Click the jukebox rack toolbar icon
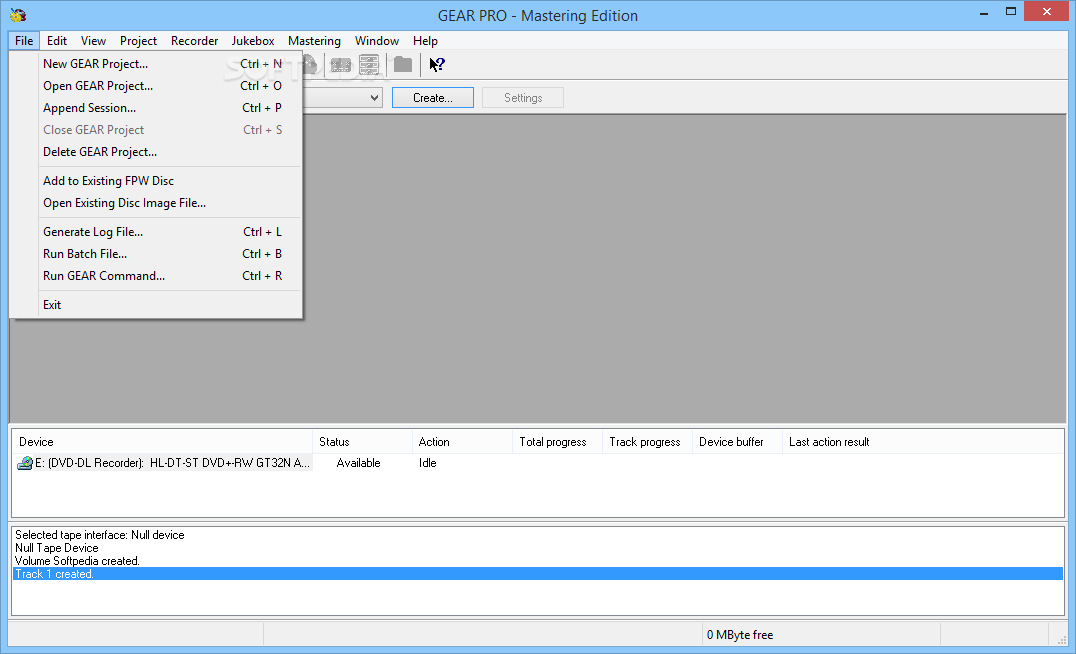1076x654 pixels. tap(369, 65)
